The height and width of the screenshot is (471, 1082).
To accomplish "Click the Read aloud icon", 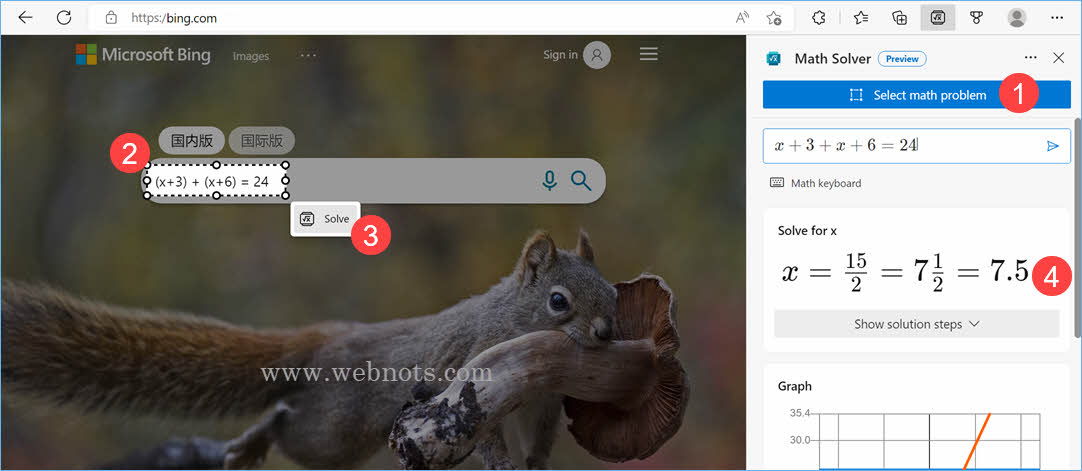I will (x=742, y=18).
